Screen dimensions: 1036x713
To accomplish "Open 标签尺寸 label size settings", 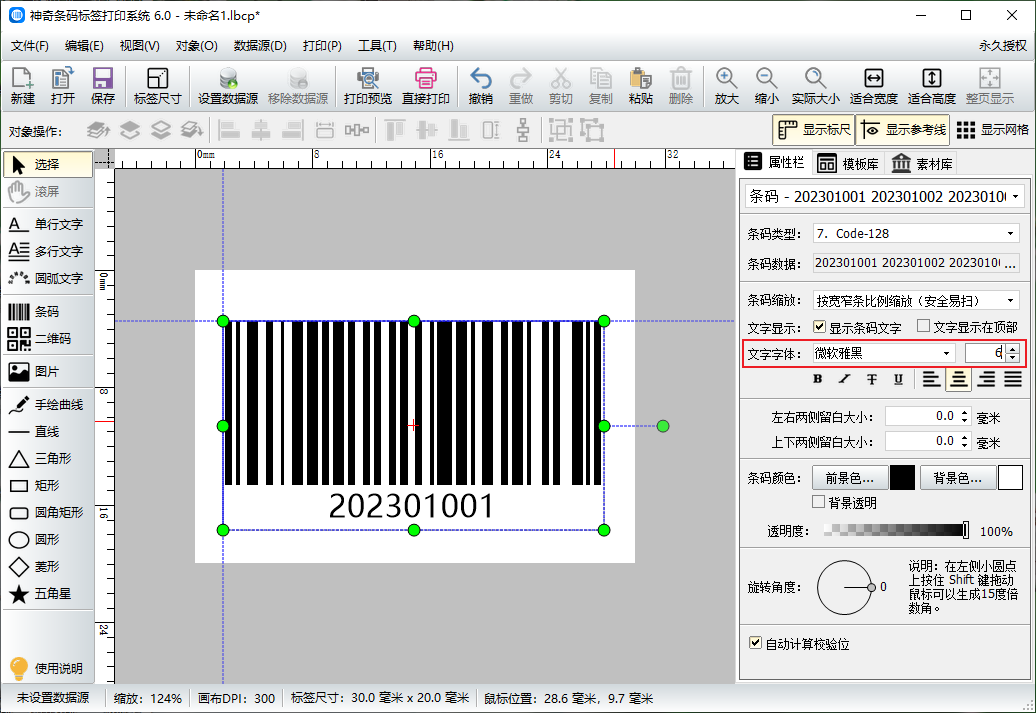I will pyautogui.click(x=157, y=86).
